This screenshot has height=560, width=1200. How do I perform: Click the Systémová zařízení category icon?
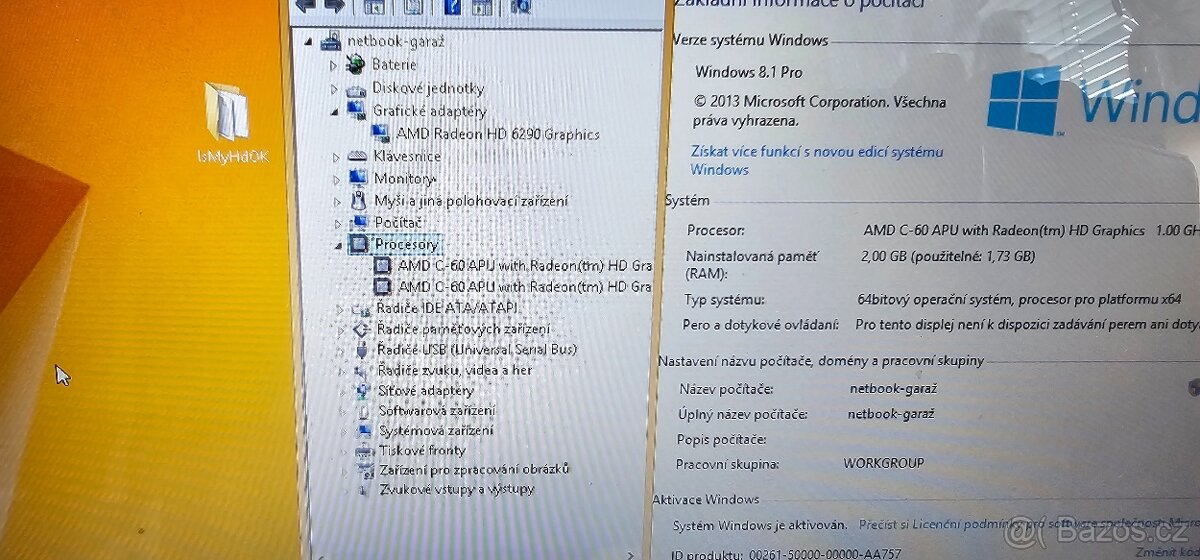(x=365, y=431)
